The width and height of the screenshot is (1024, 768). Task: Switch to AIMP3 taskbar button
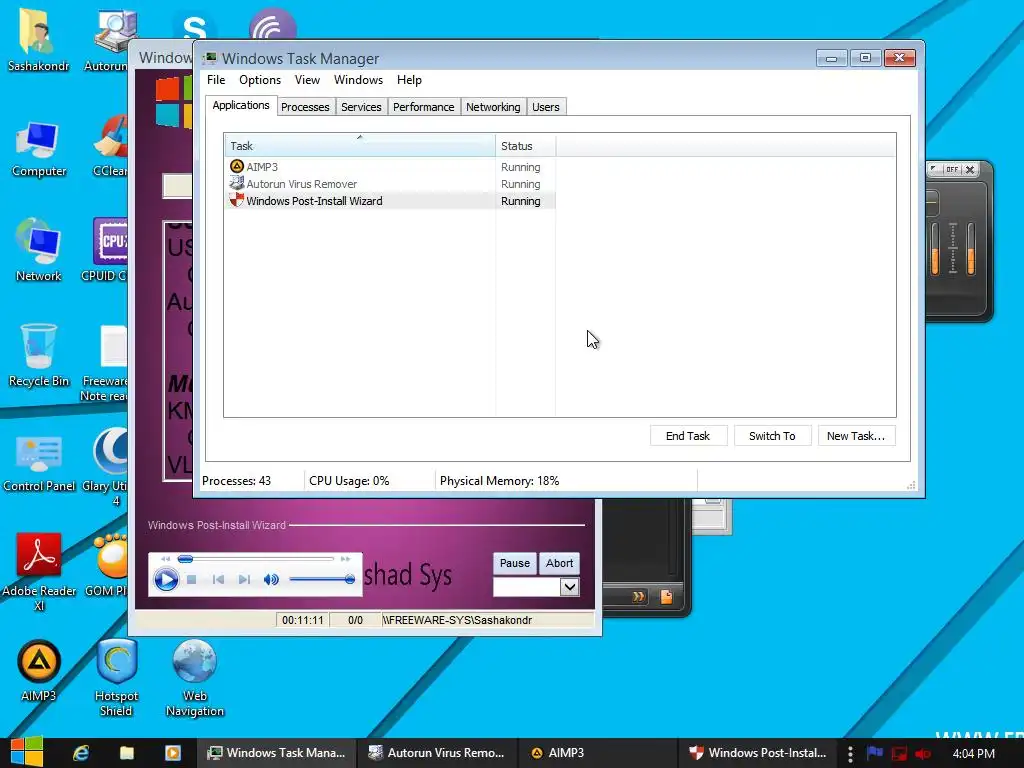pos(598,753)
